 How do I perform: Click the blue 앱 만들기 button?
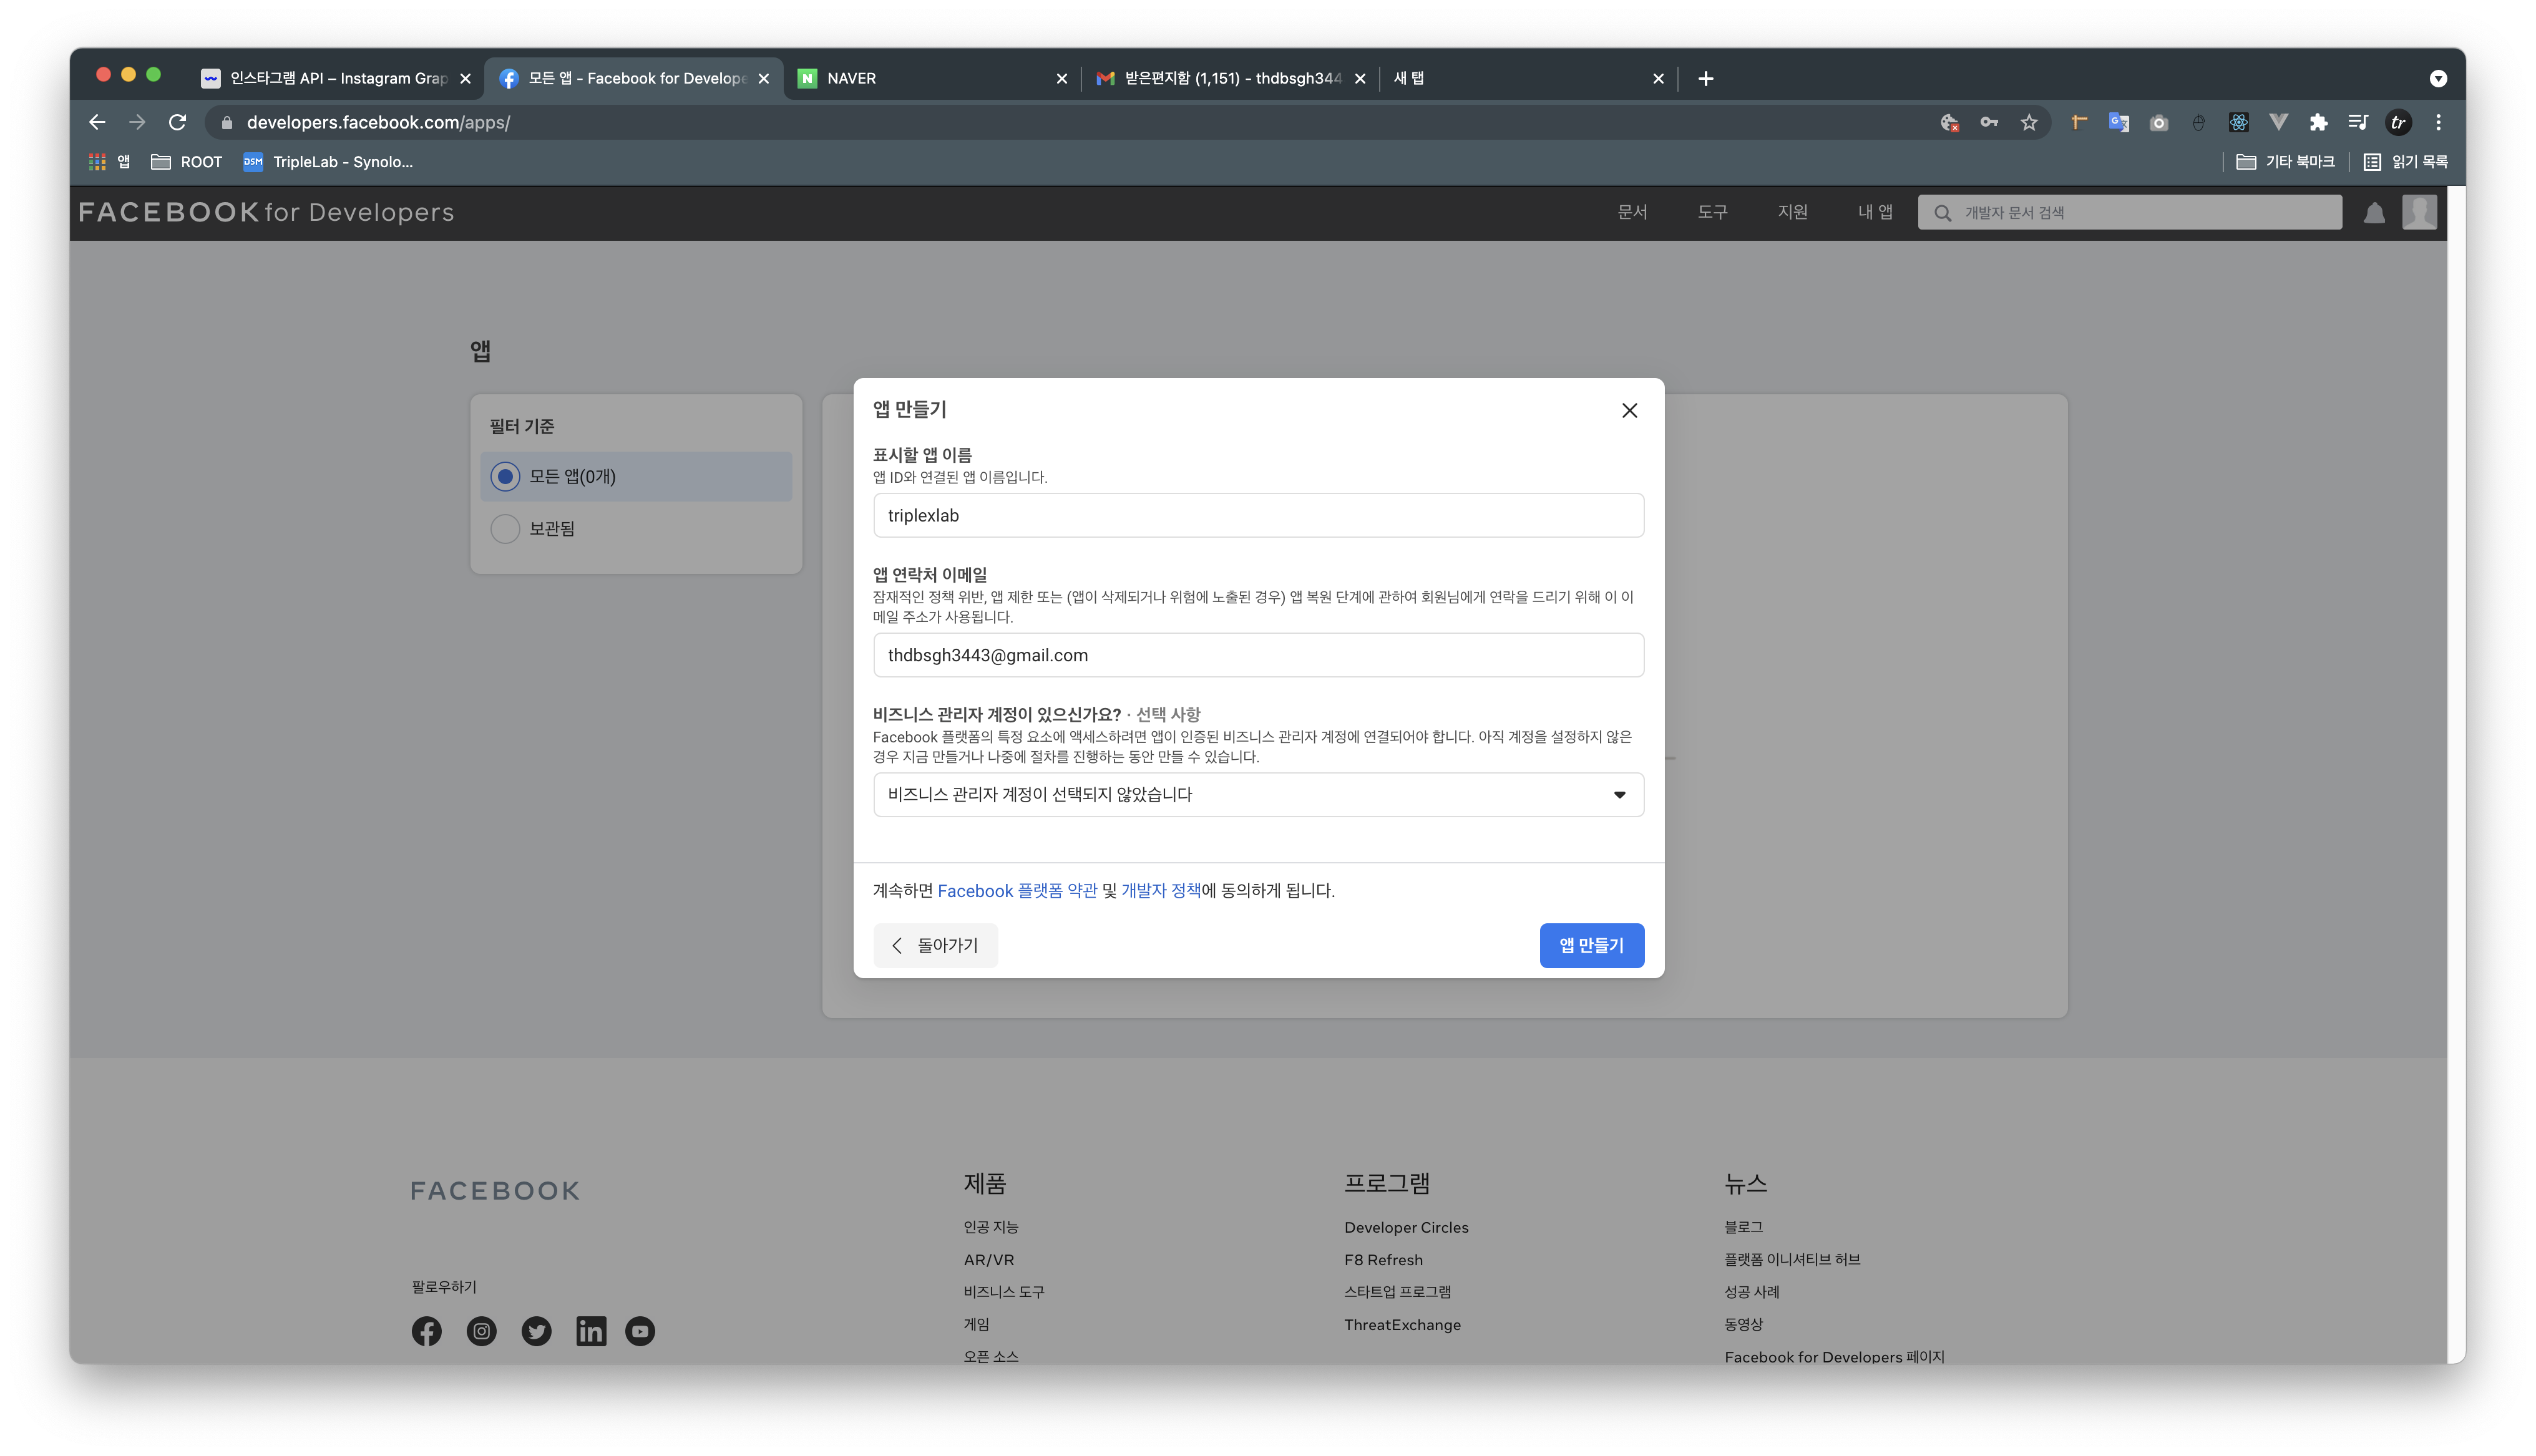(x=1591, y=945)
